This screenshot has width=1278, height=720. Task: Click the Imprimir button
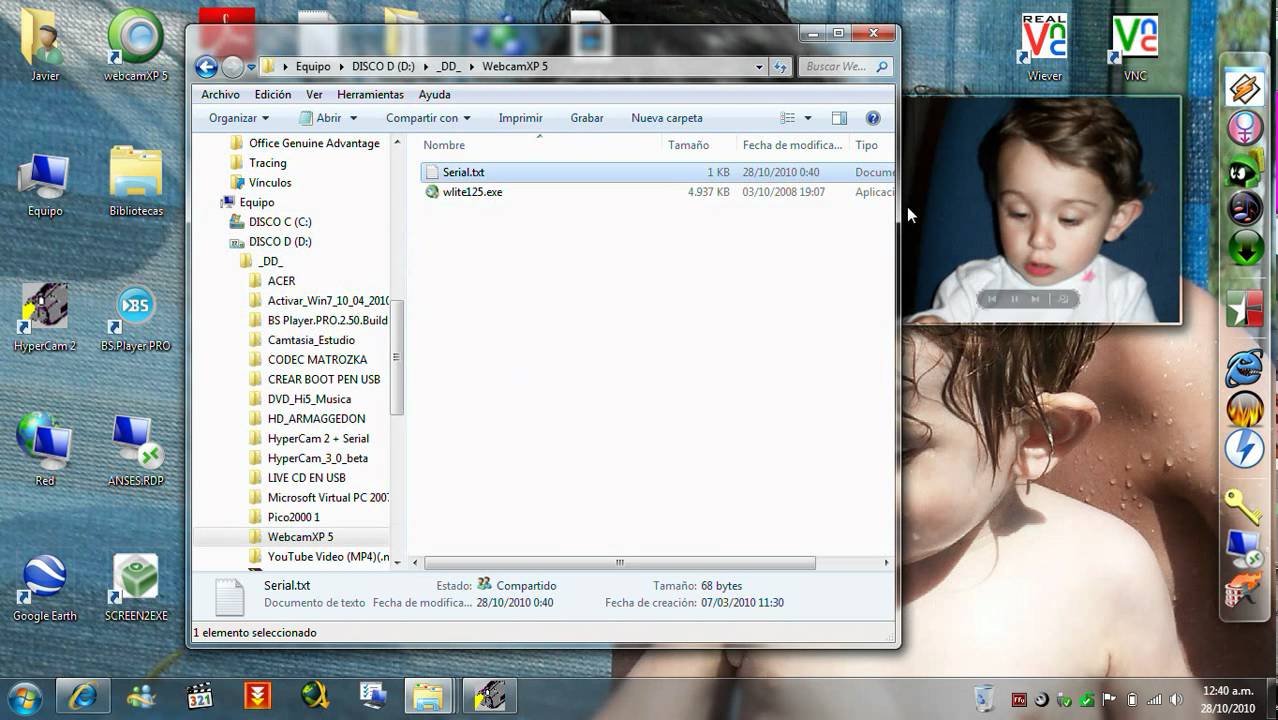pos(520,118)
